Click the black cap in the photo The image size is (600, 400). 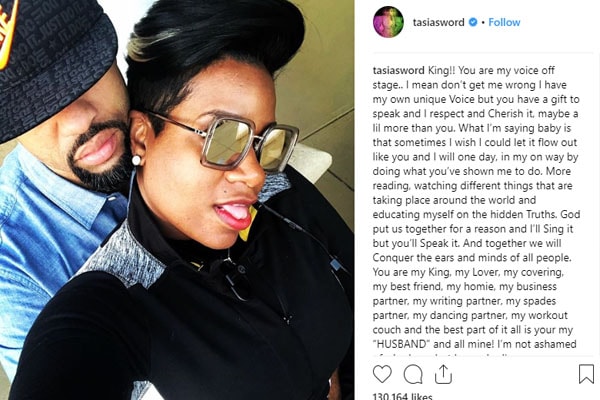(x=54, y=57)
